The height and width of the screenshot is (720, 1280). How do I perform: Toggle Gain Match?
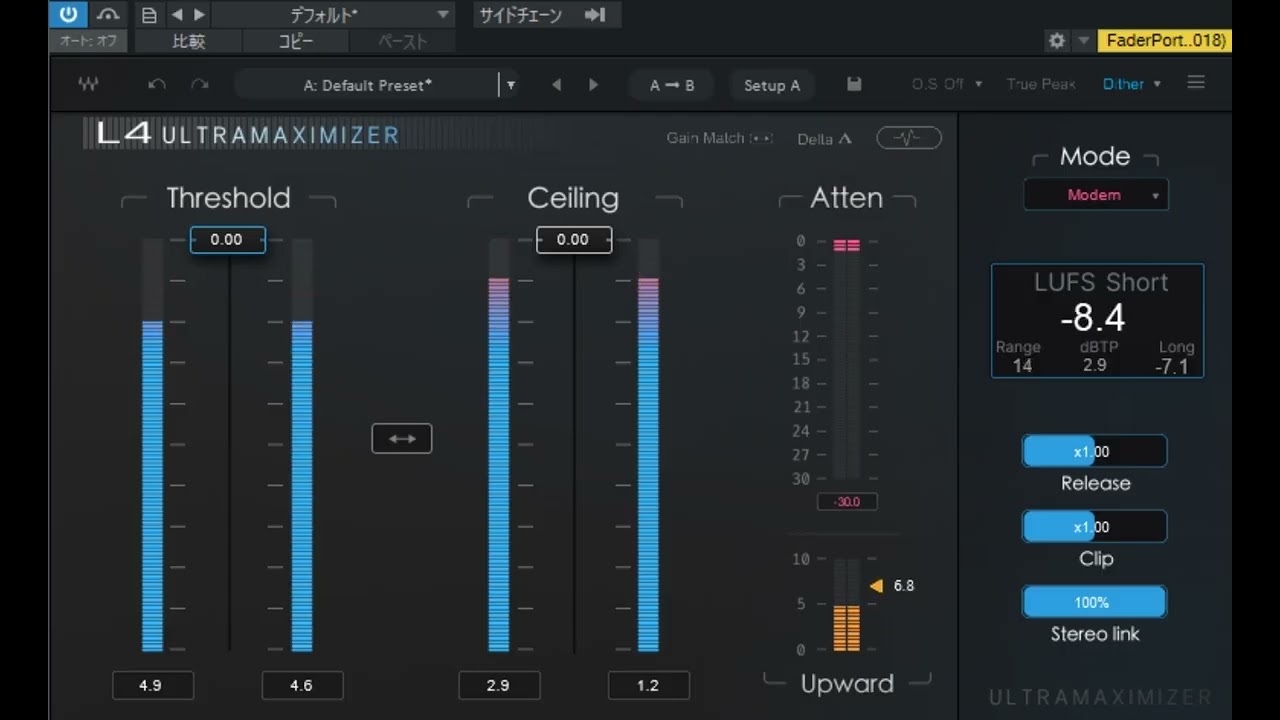point(720,138)
